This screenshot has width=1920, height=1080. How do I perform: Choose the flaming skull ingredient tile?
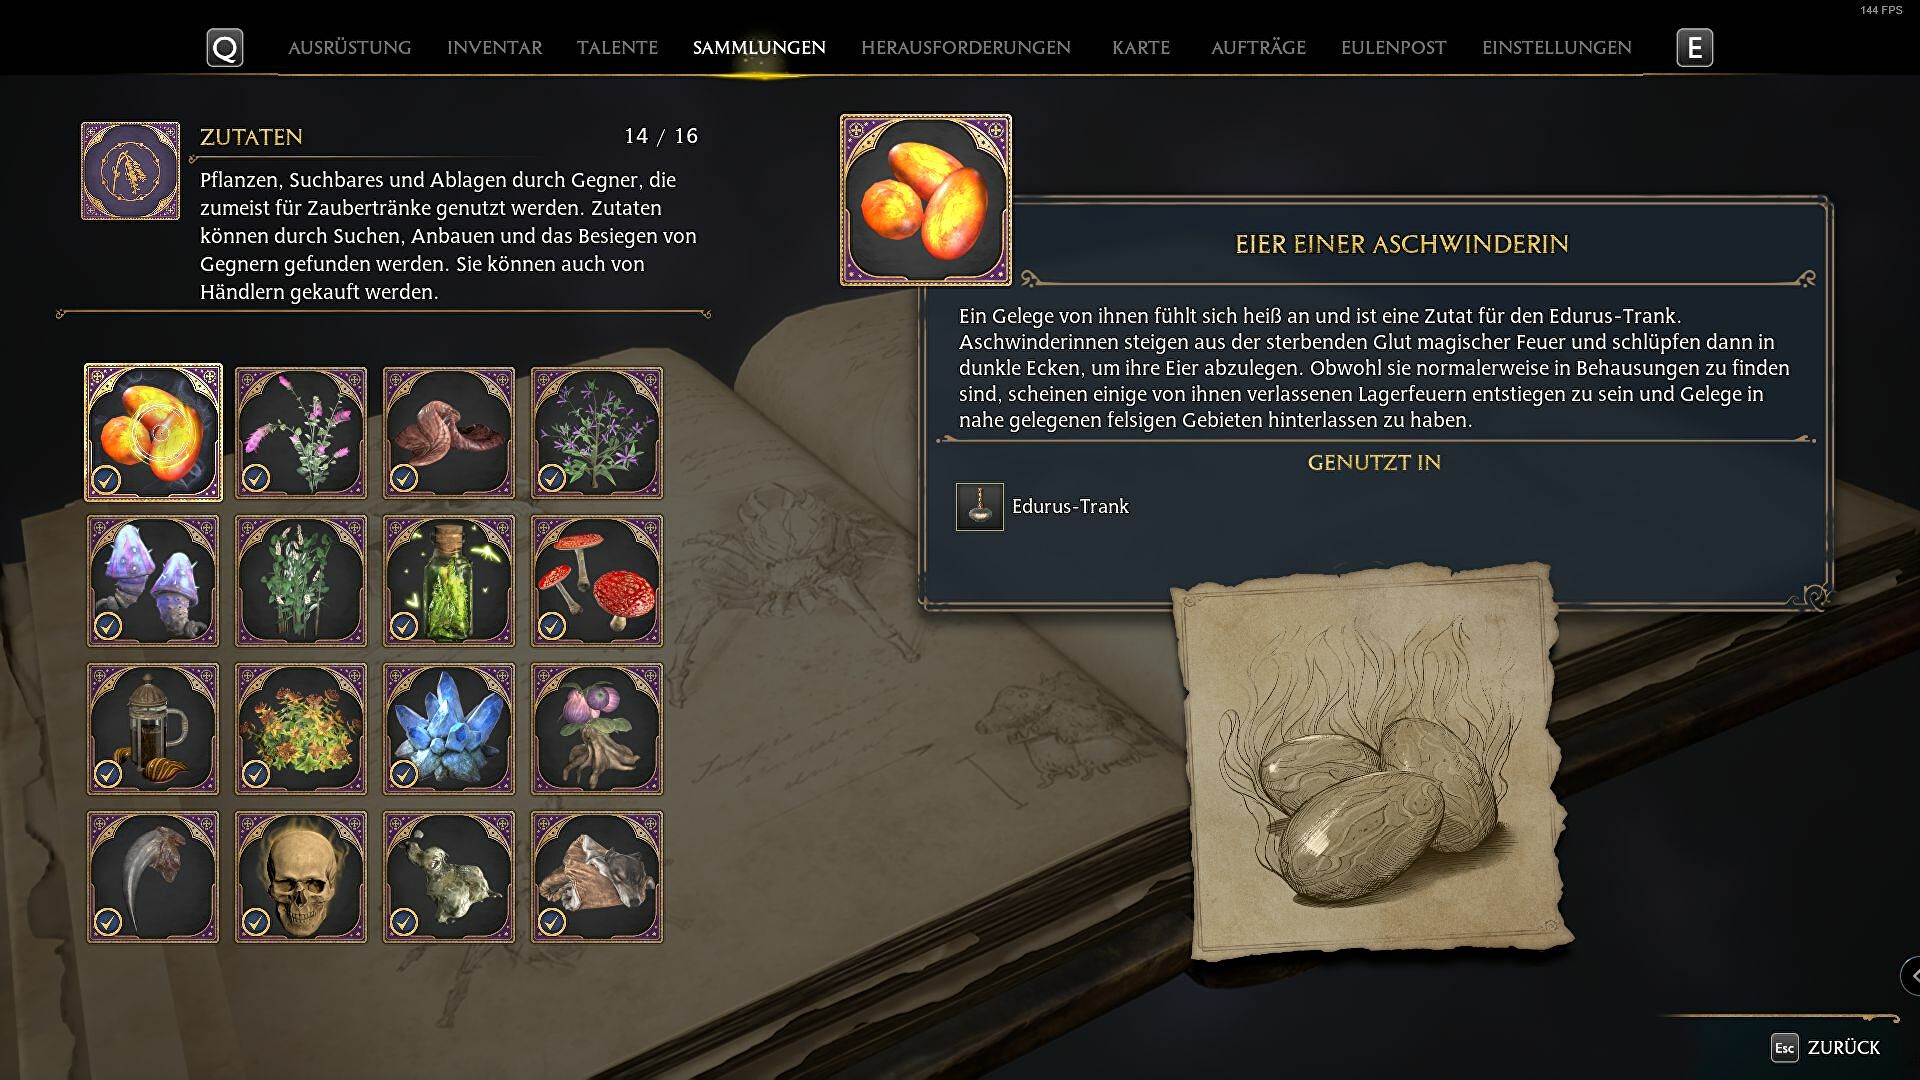301,877
